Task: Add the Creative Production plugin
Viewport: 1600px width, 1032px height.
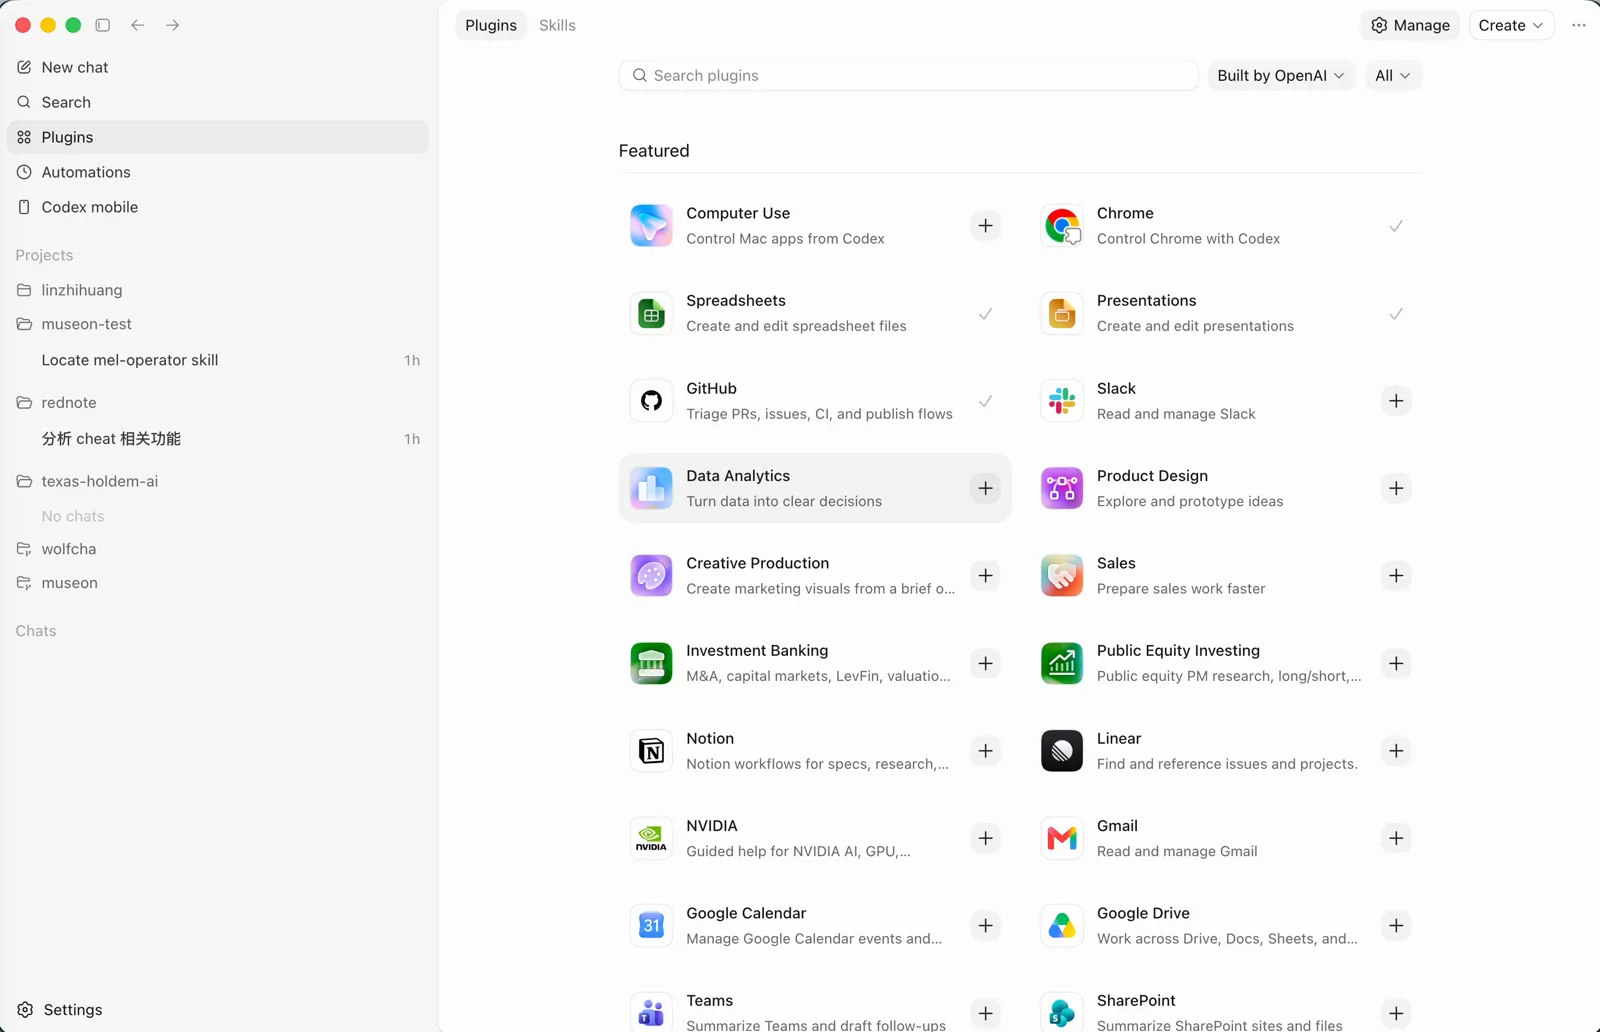Action: click(x=986, y=576)
